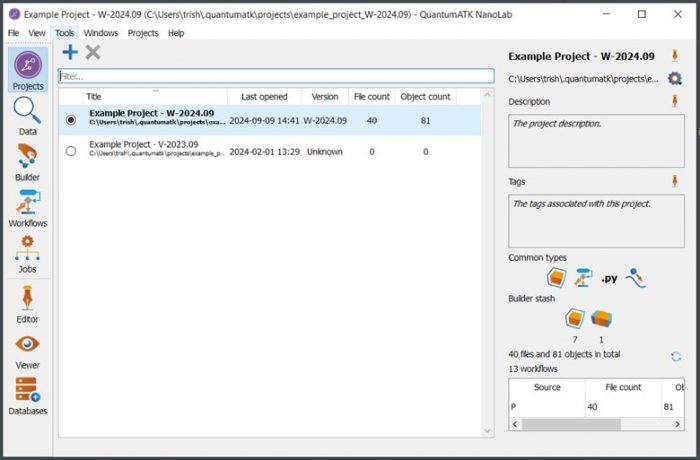Image resolution: width=700 pixels, height=460 pixels.
Task: Sort projects by Last opened column
Action: click(264, 96)
